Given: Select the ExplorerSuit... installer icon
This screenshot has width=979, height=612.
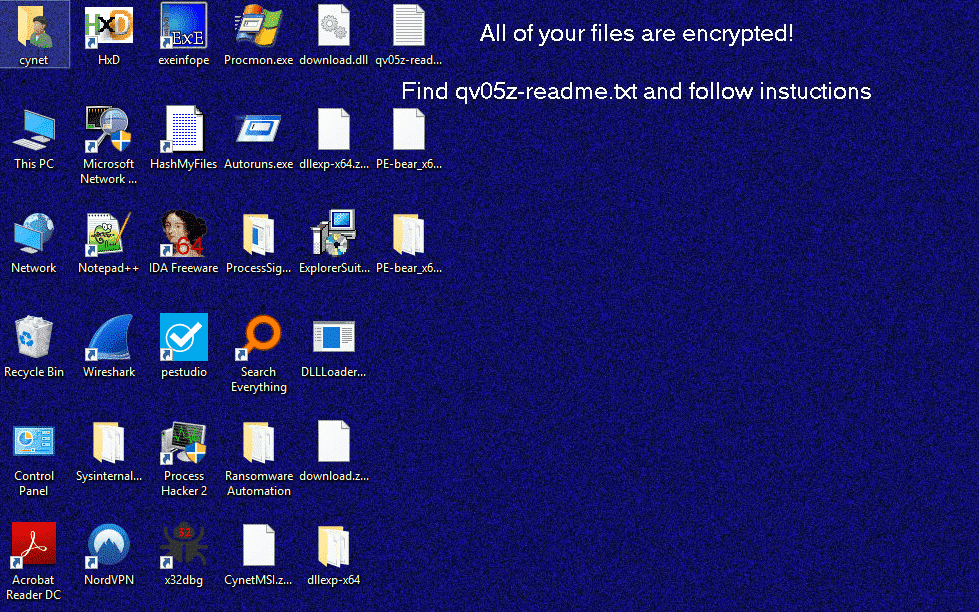Looking at the screenshot, I should 333,234.
